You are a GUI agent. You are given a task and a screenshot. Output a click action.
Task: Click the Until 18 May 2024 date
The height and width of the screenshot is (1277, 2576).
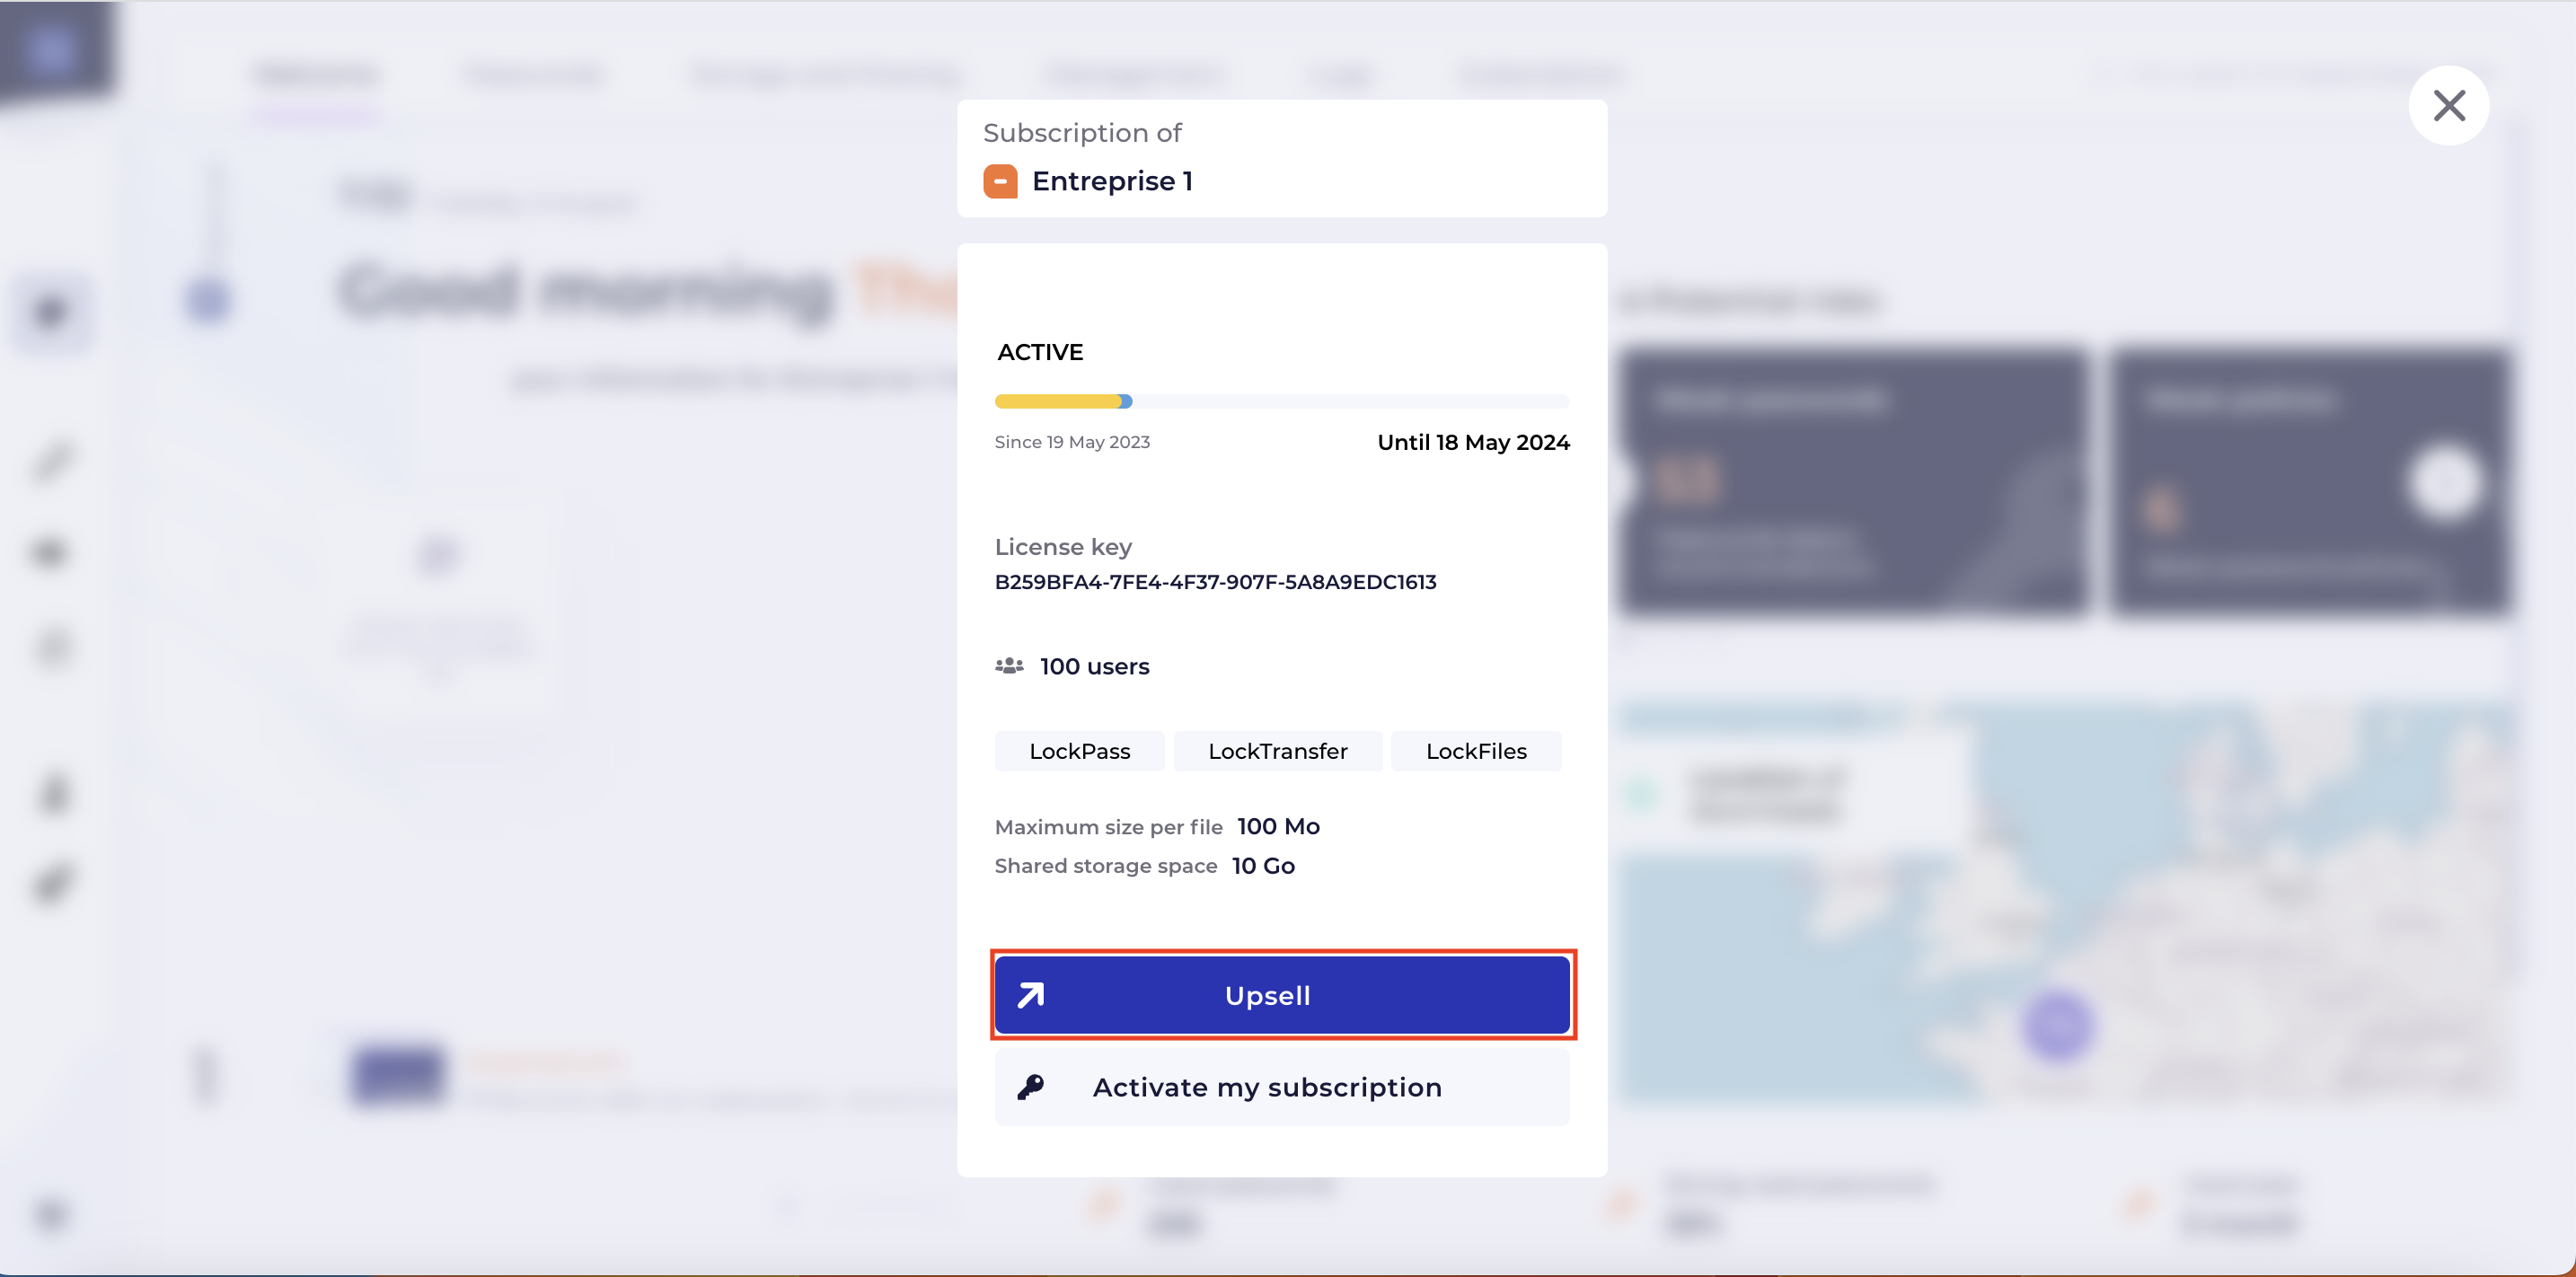click(1473, 442)
